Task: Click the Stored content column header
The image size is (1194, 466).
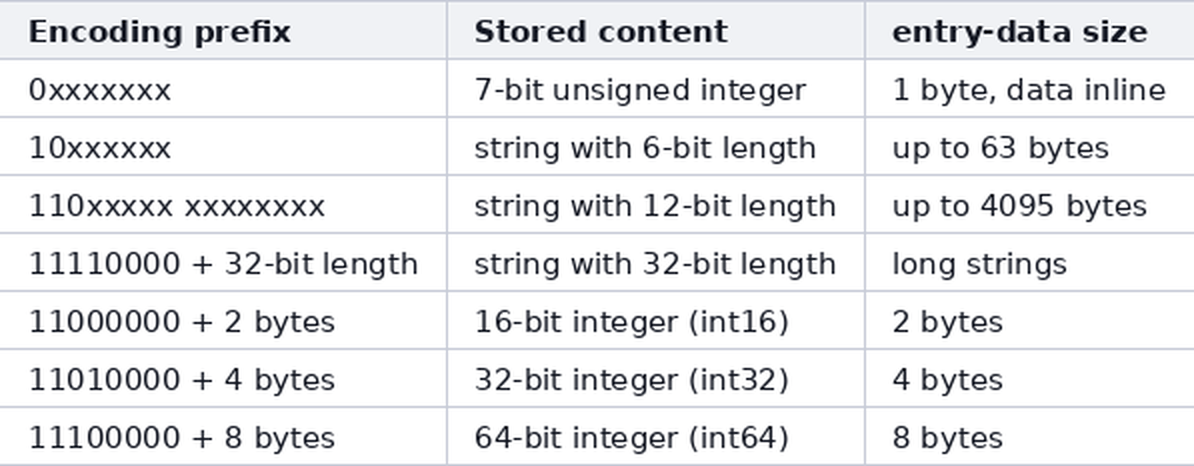Action: 656,30
